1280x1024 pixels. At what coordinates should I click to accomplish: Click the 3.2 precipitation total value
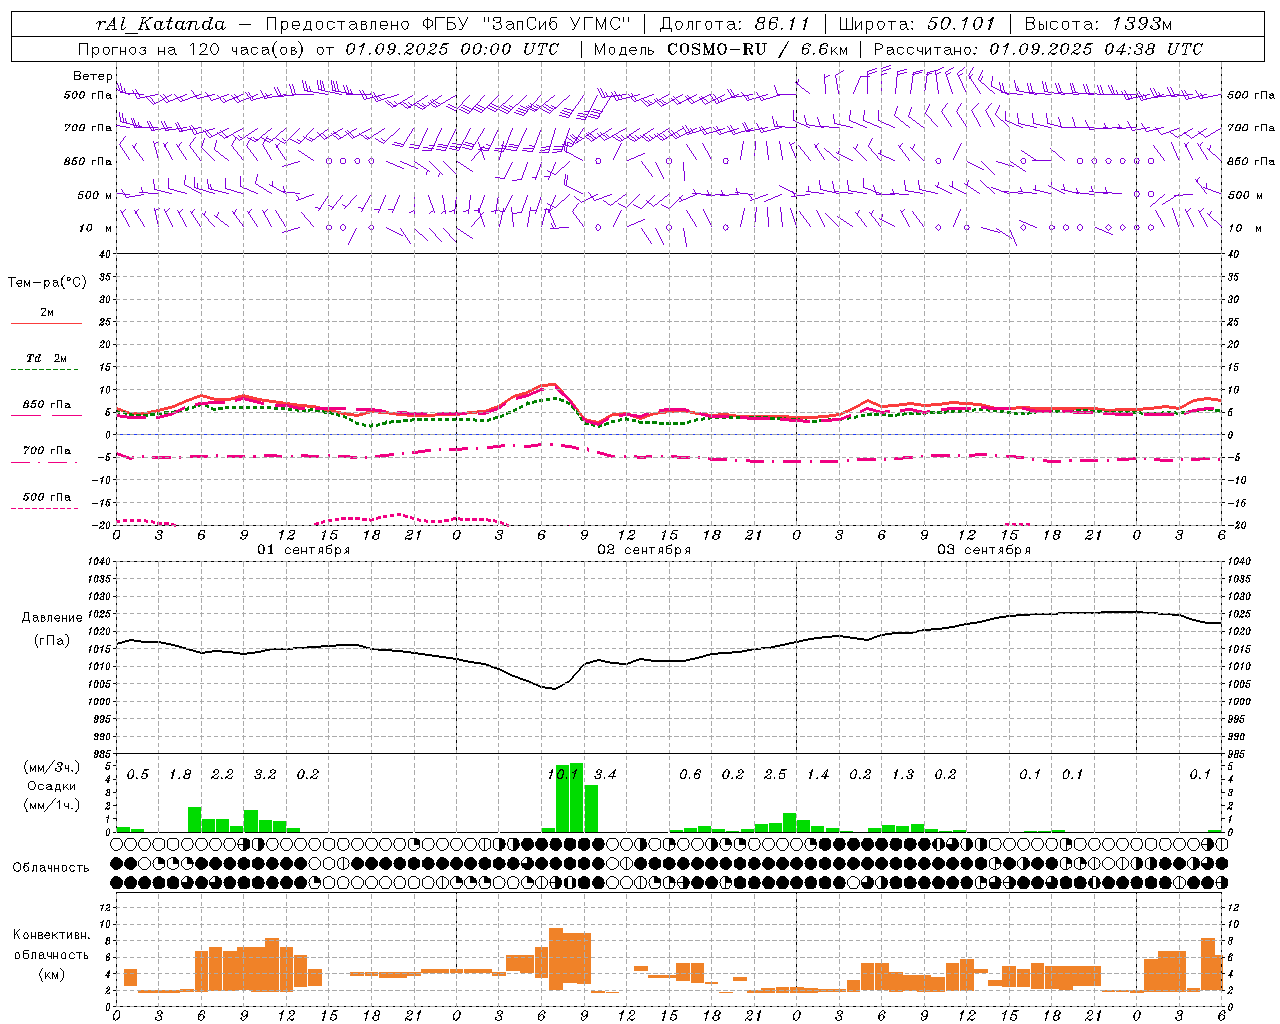(265, 774)
